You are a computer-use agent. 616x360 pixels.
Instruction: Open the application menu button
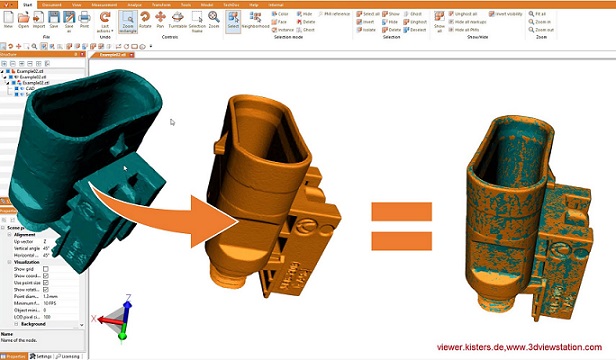tap(9, 5)
